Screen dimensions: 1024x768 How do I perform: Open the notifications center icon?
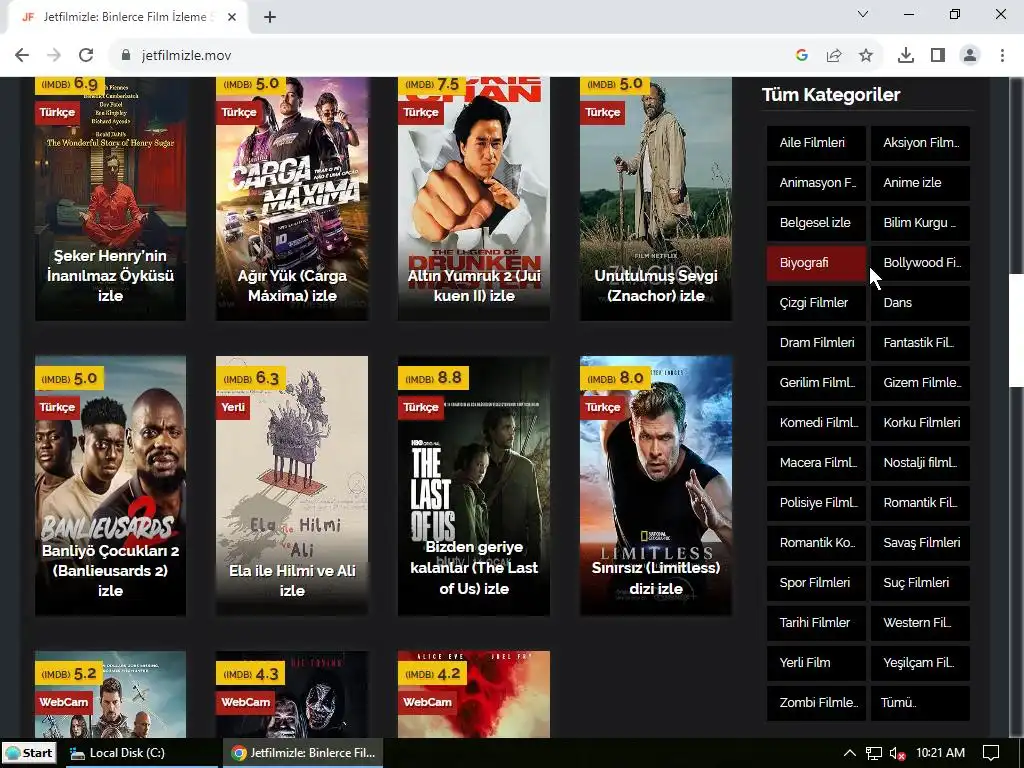pos(991,753)
